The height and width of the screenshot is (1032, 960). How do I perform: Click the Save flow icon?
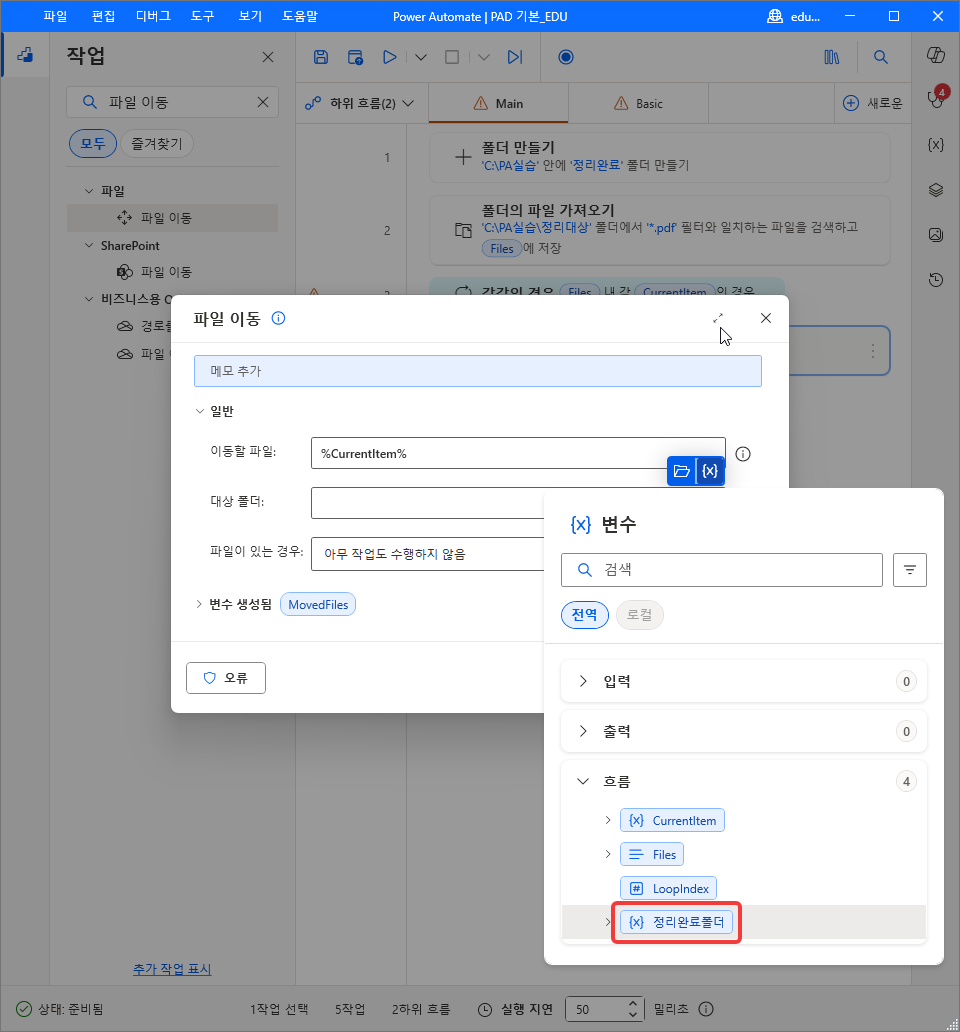click(320, 57)
